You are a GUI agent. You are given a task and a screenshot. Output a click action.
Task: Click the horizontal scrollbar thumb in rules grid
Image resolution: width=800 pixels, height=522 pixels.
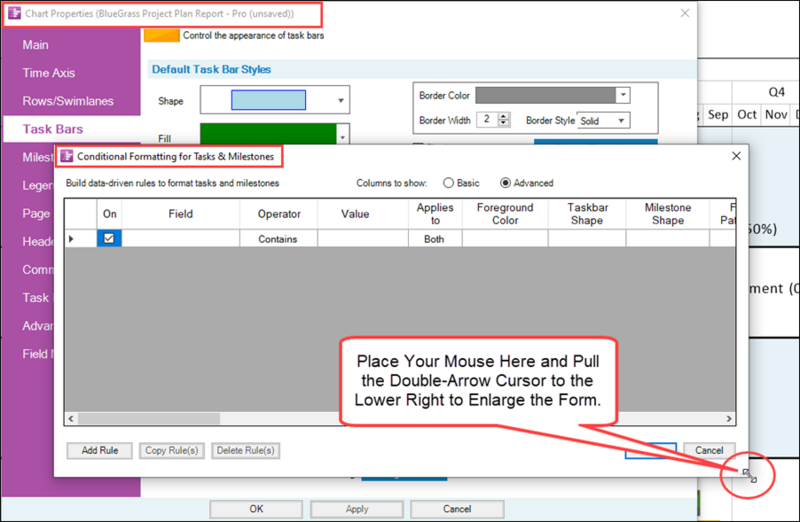pyautogui.click(x=148, y=419)
